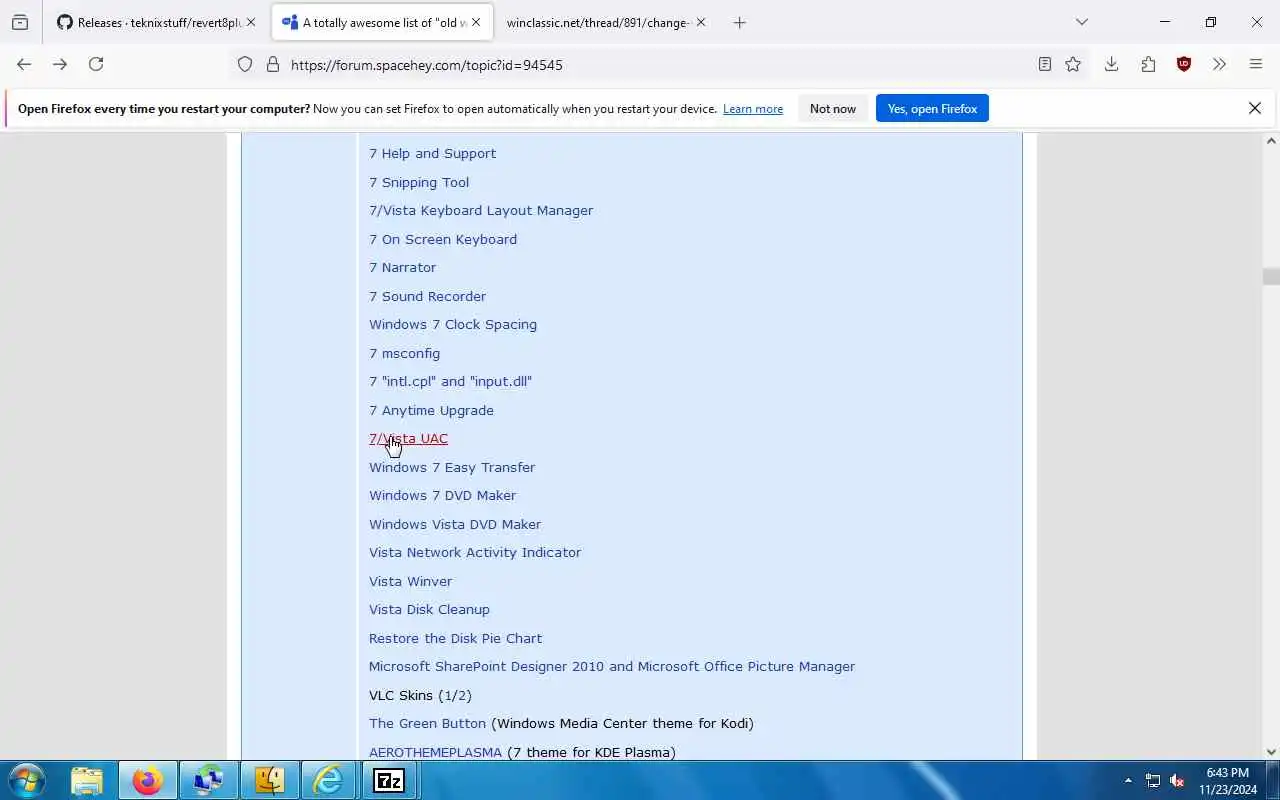This screenshot has width=1280, height=800.
Task: Close the spacehey topic tab
Action: pos(476,22)
